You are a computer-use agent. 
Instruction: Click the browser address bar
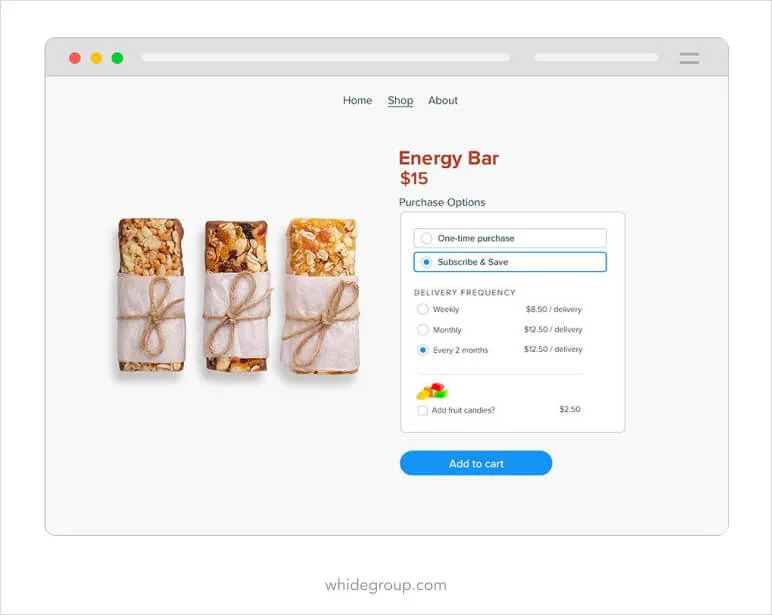click(326, 58)
